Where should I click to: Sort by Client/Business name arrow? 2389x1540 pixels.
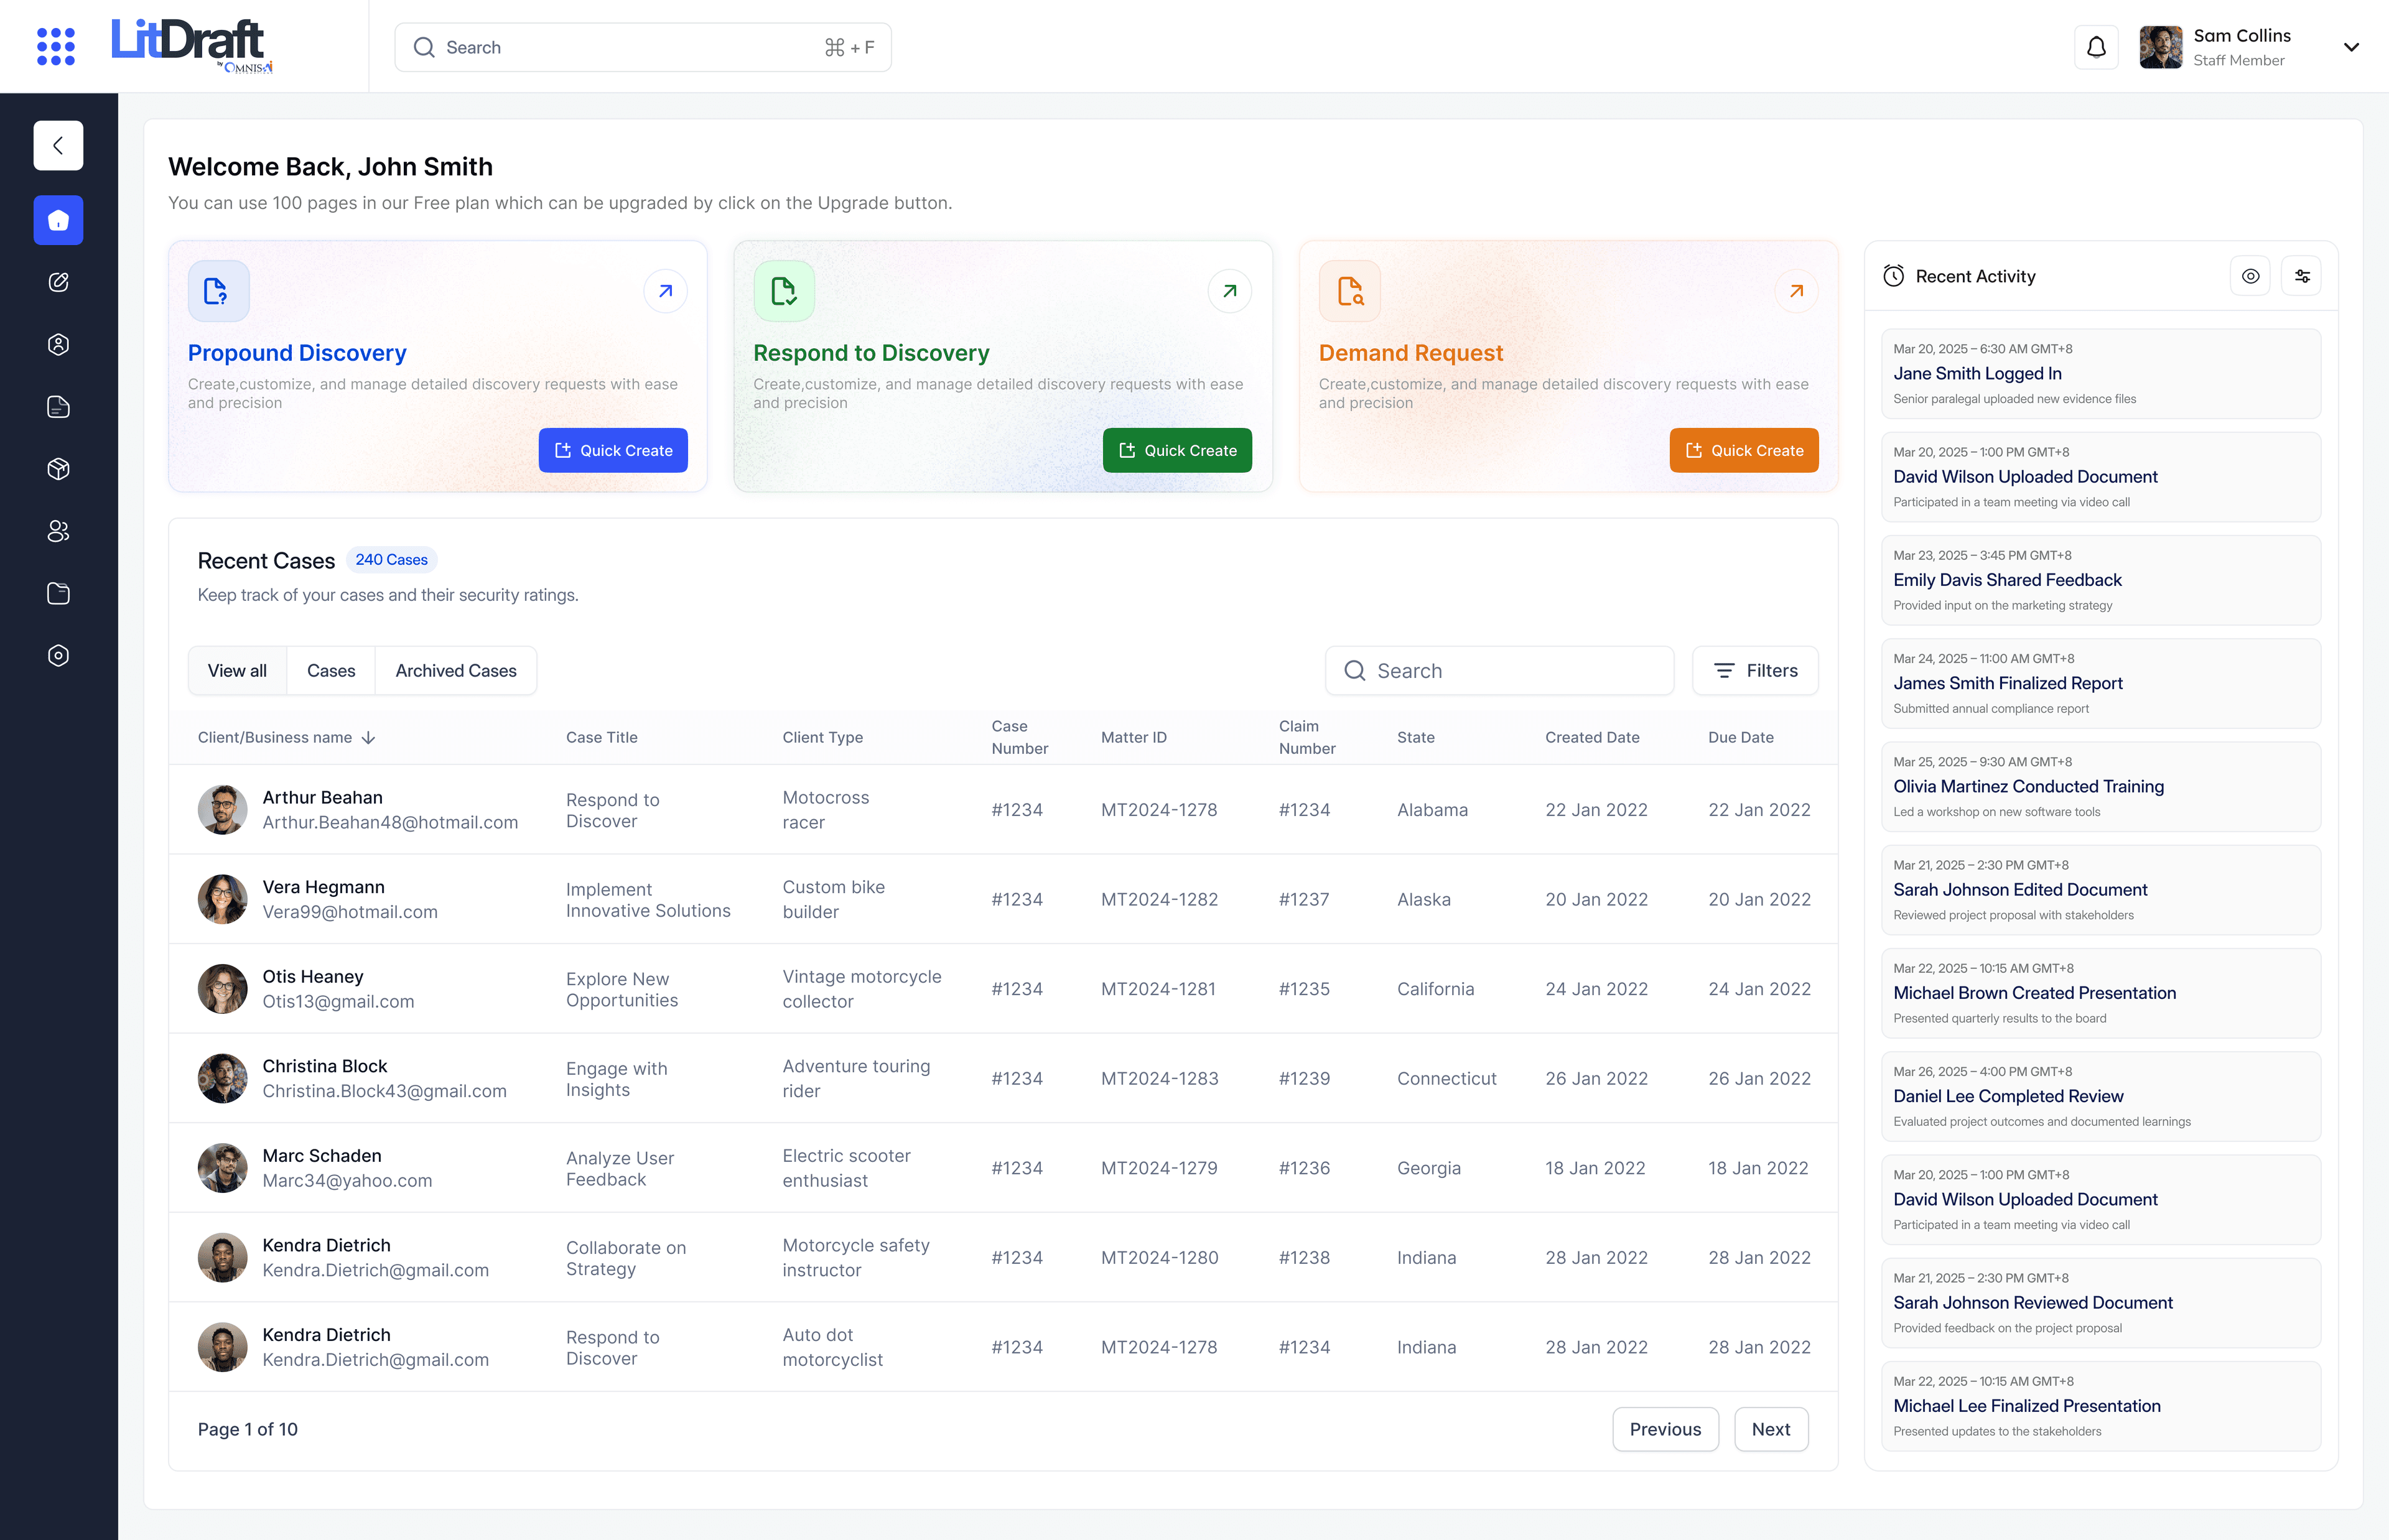[x=369, y=738]
